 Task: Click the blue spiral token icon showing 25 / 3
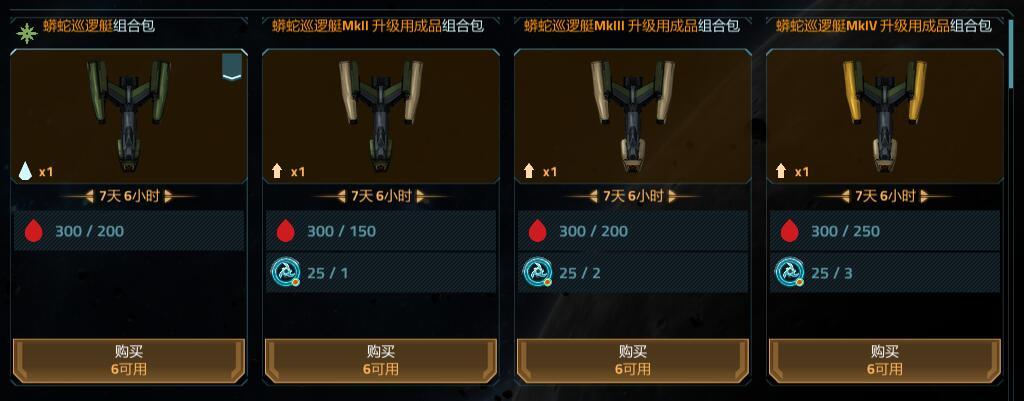coord(790,272)
